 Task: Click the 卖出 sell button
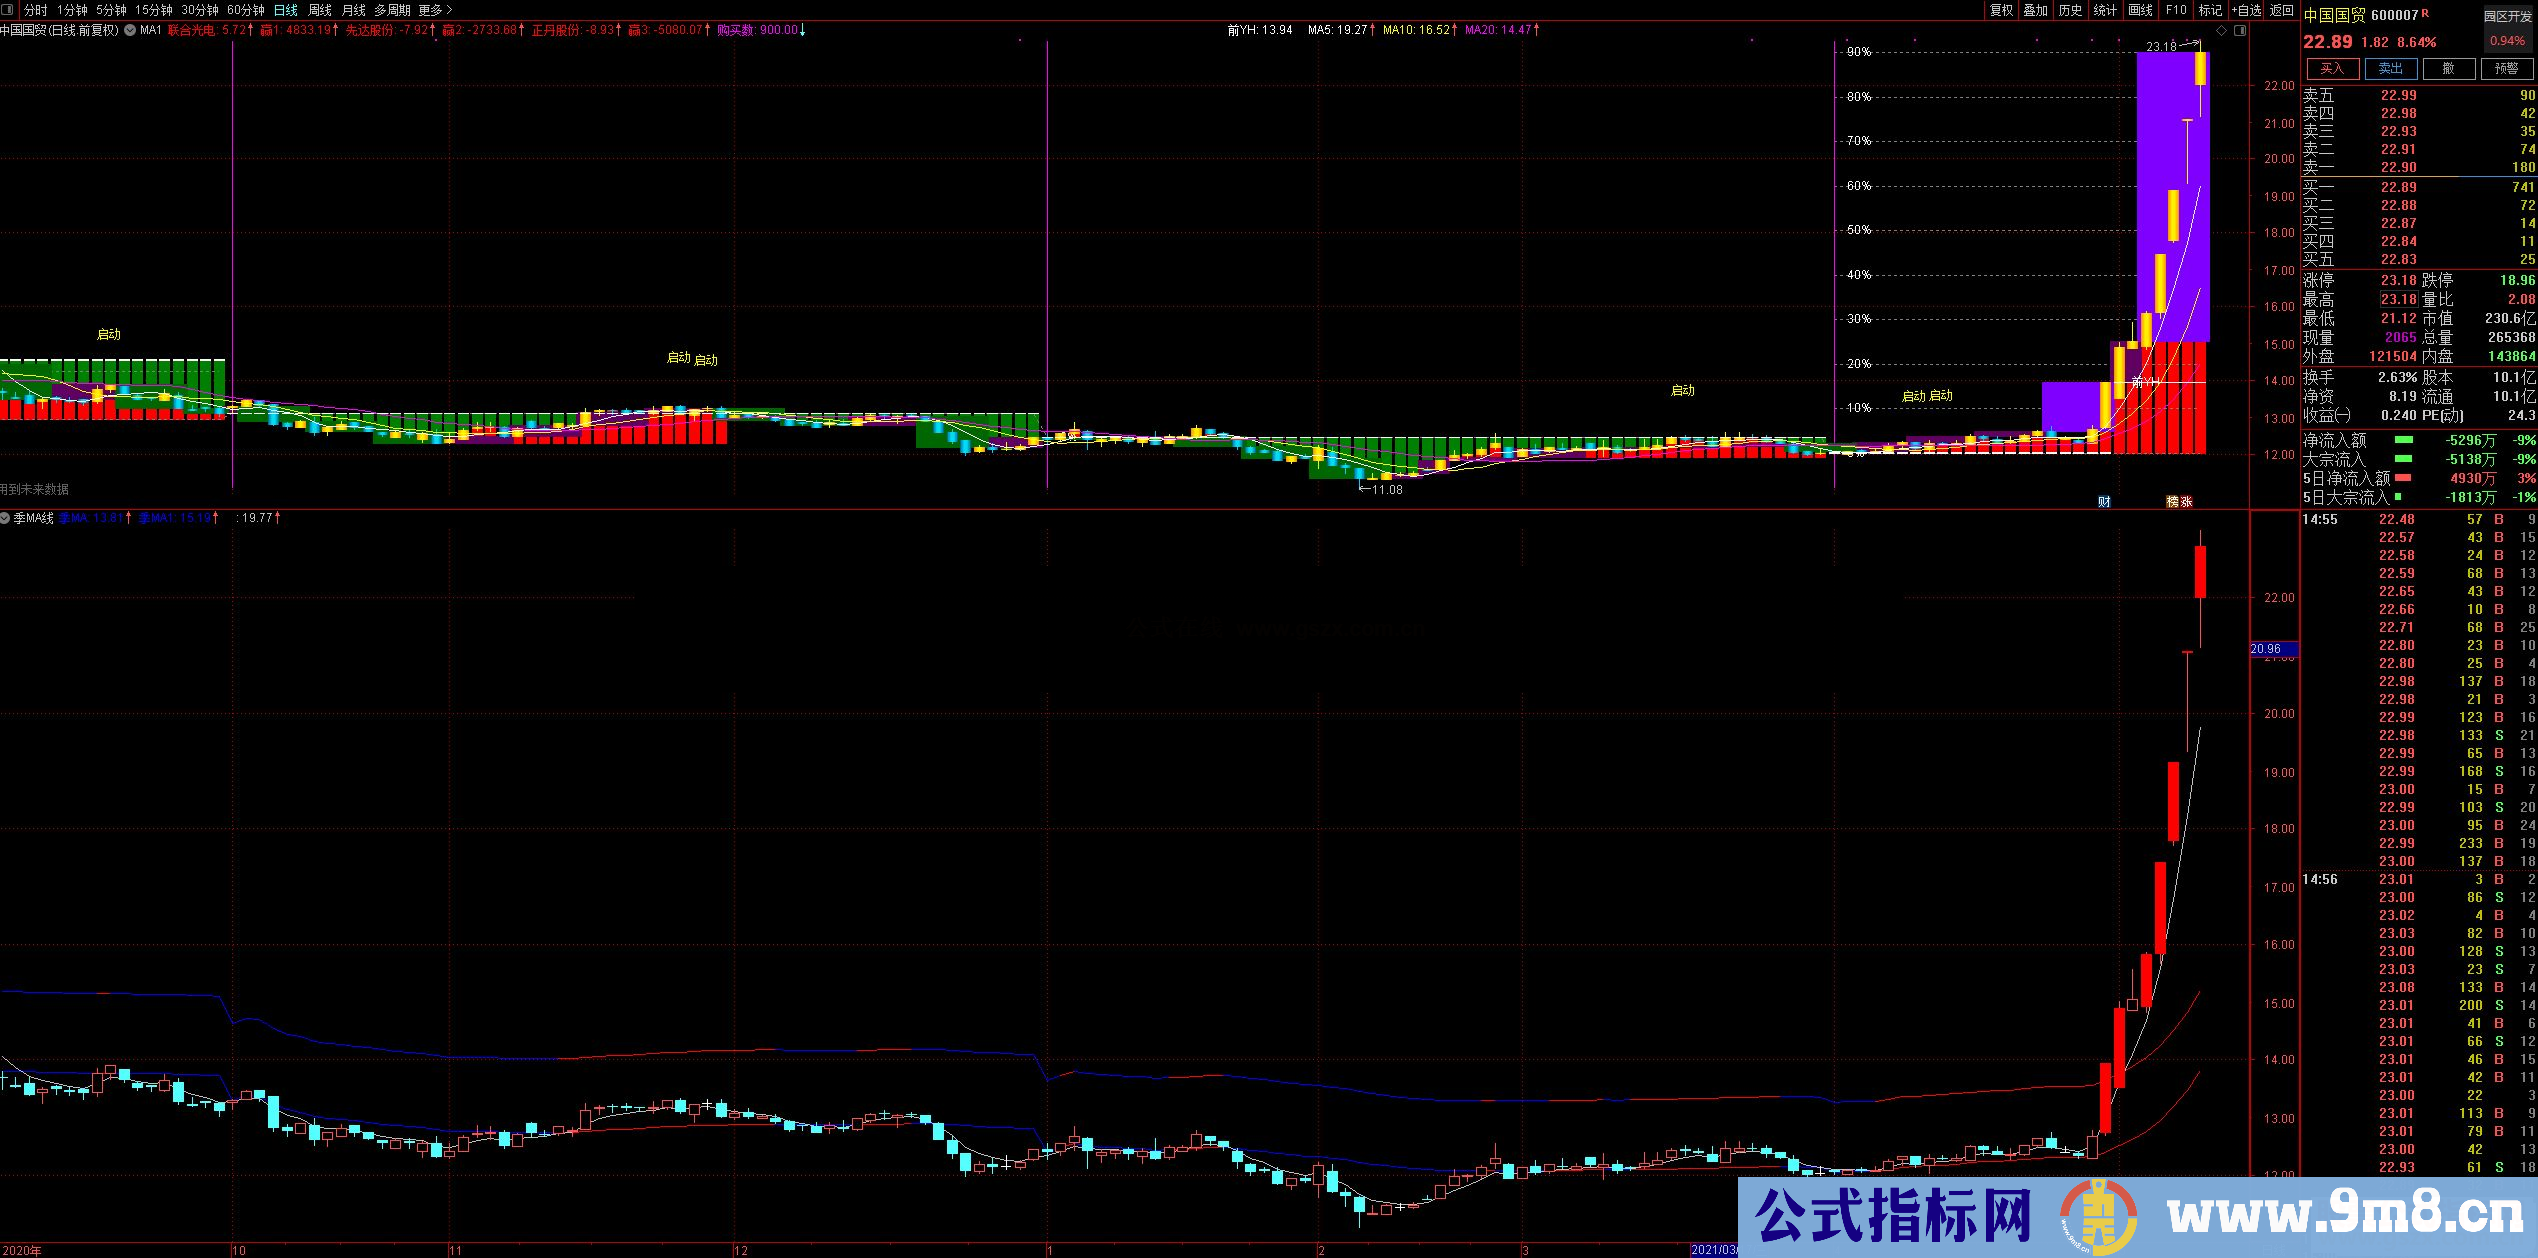tap(2391, 68)
